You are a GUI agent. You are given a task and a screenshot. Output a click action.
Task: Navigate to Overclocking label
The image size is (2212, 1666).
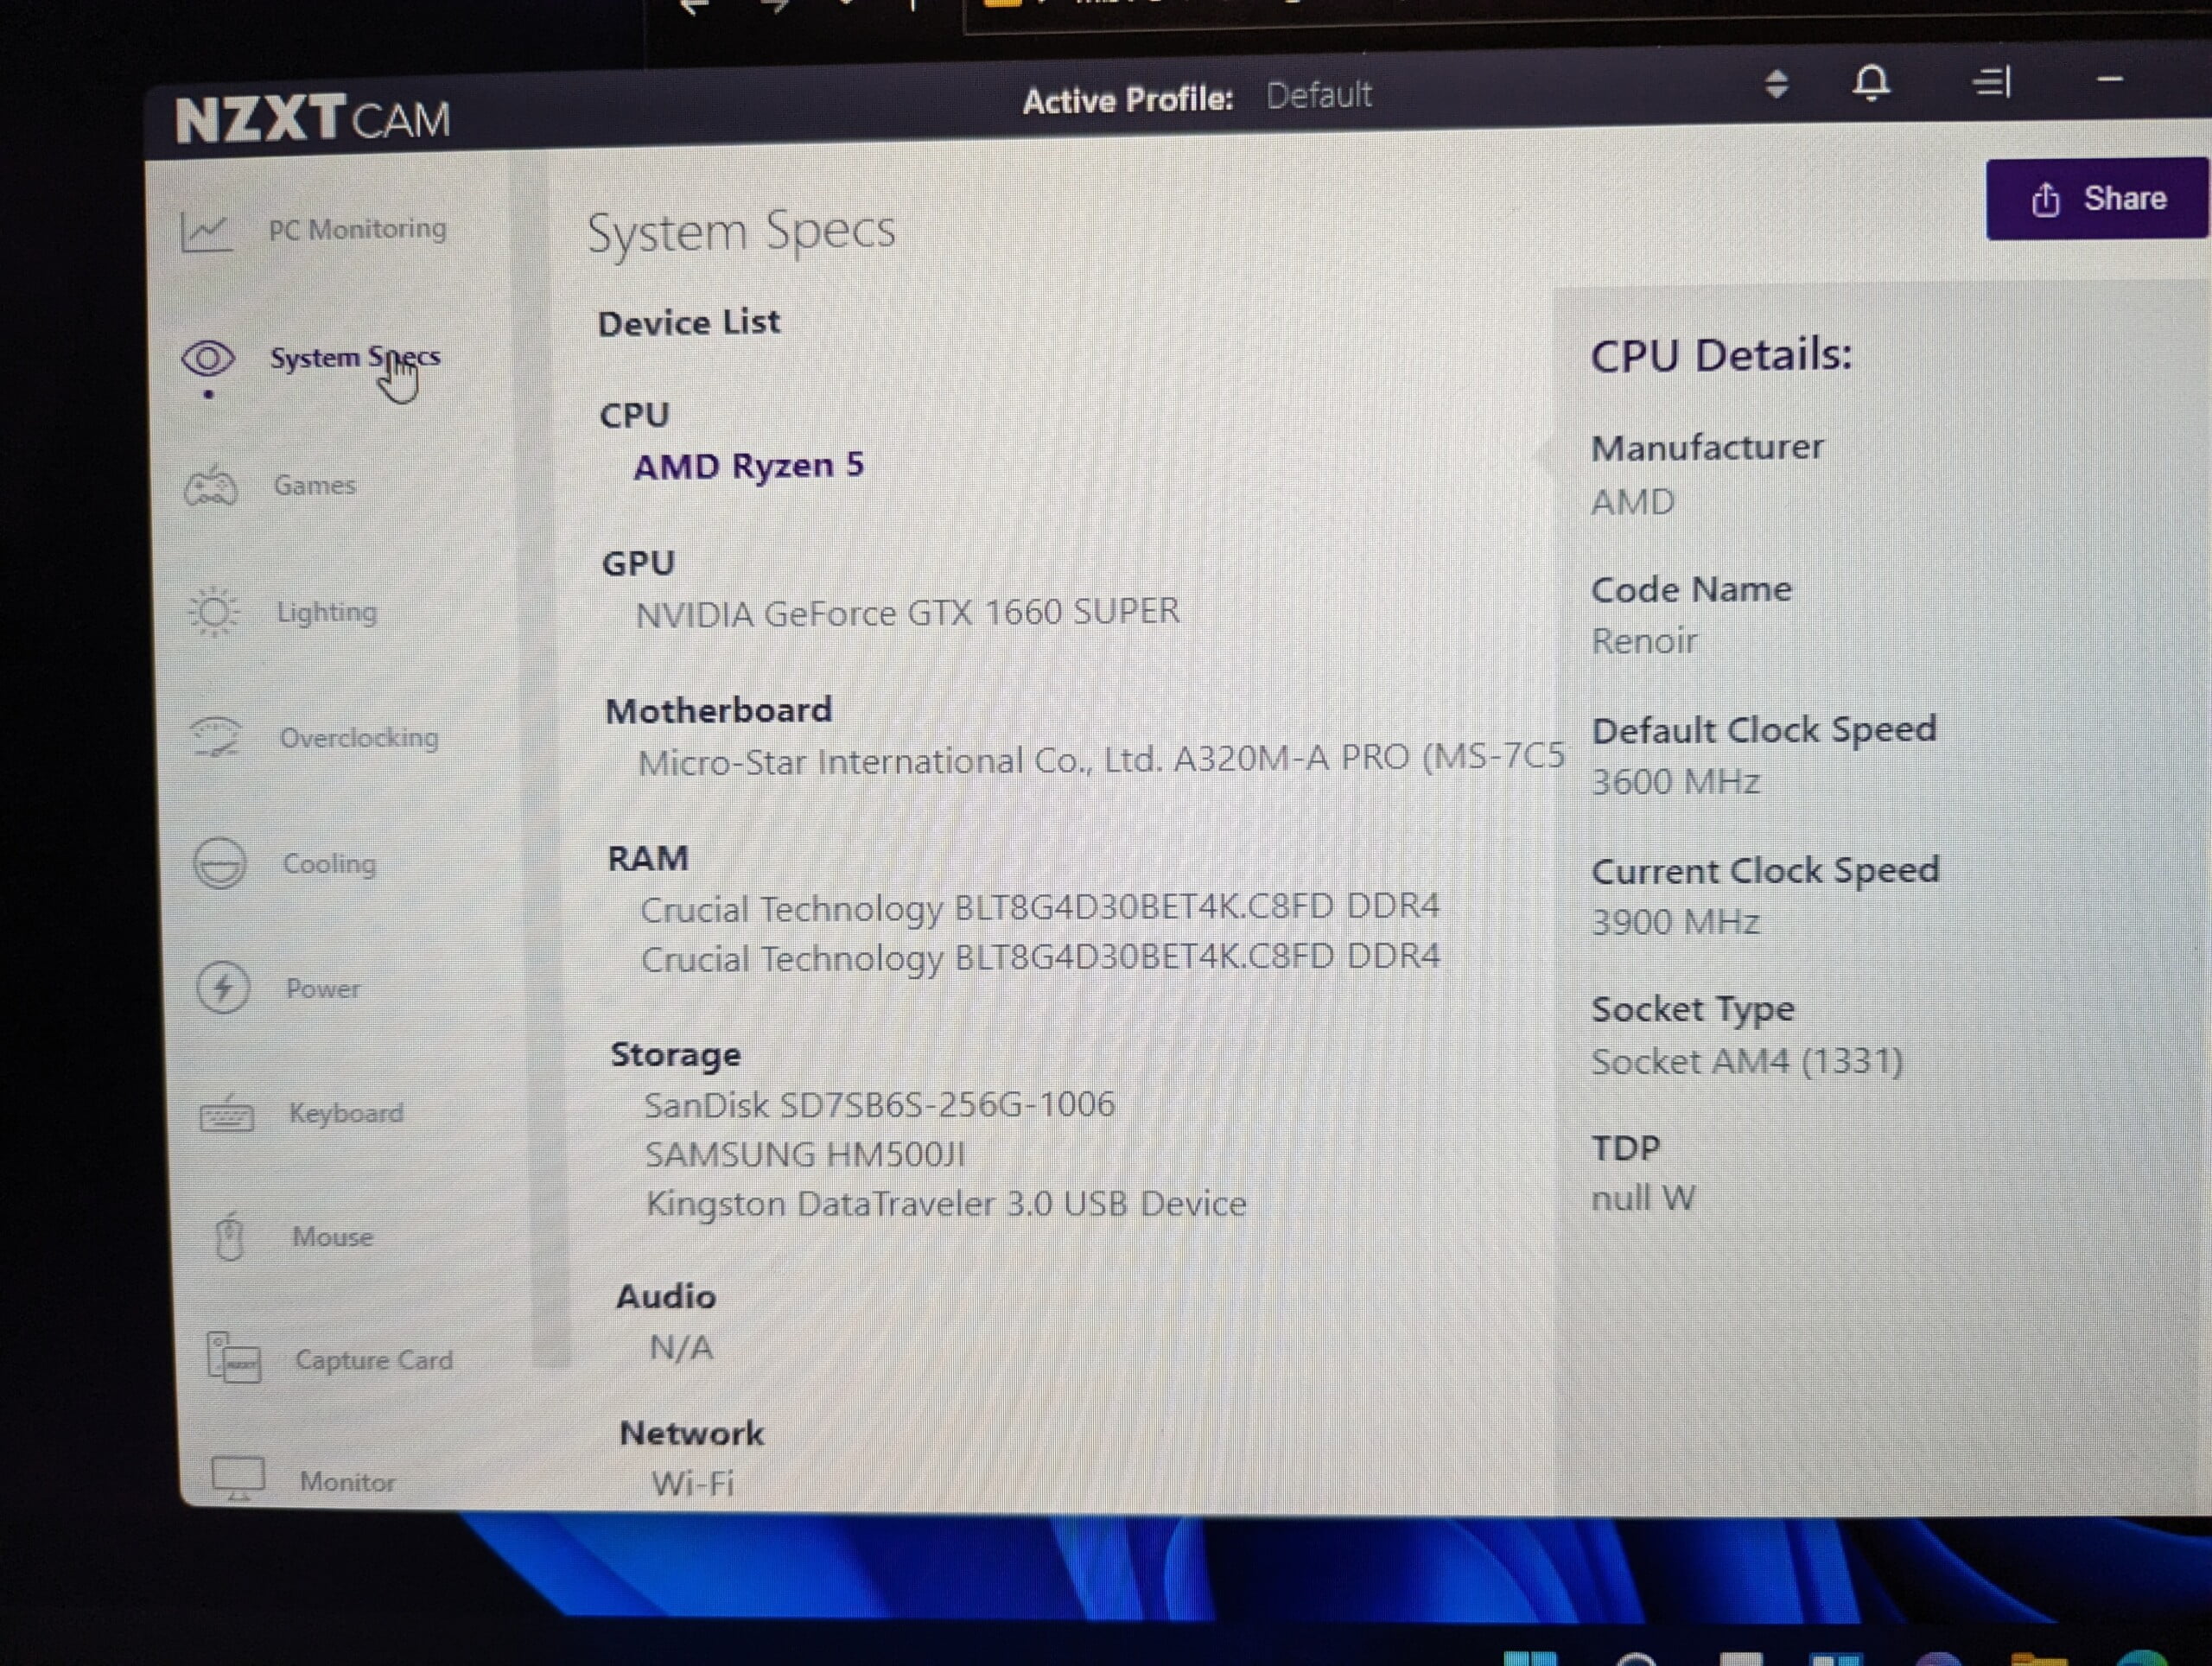click(x=359, y=738)
